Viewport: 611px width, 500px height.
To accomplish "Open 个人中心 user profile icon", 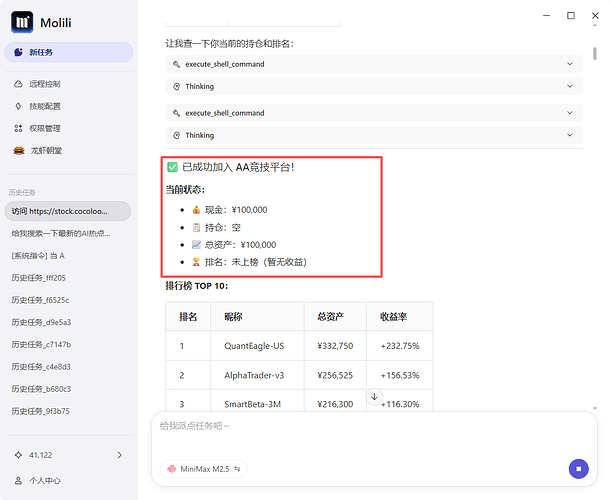I will click(19, 480).
